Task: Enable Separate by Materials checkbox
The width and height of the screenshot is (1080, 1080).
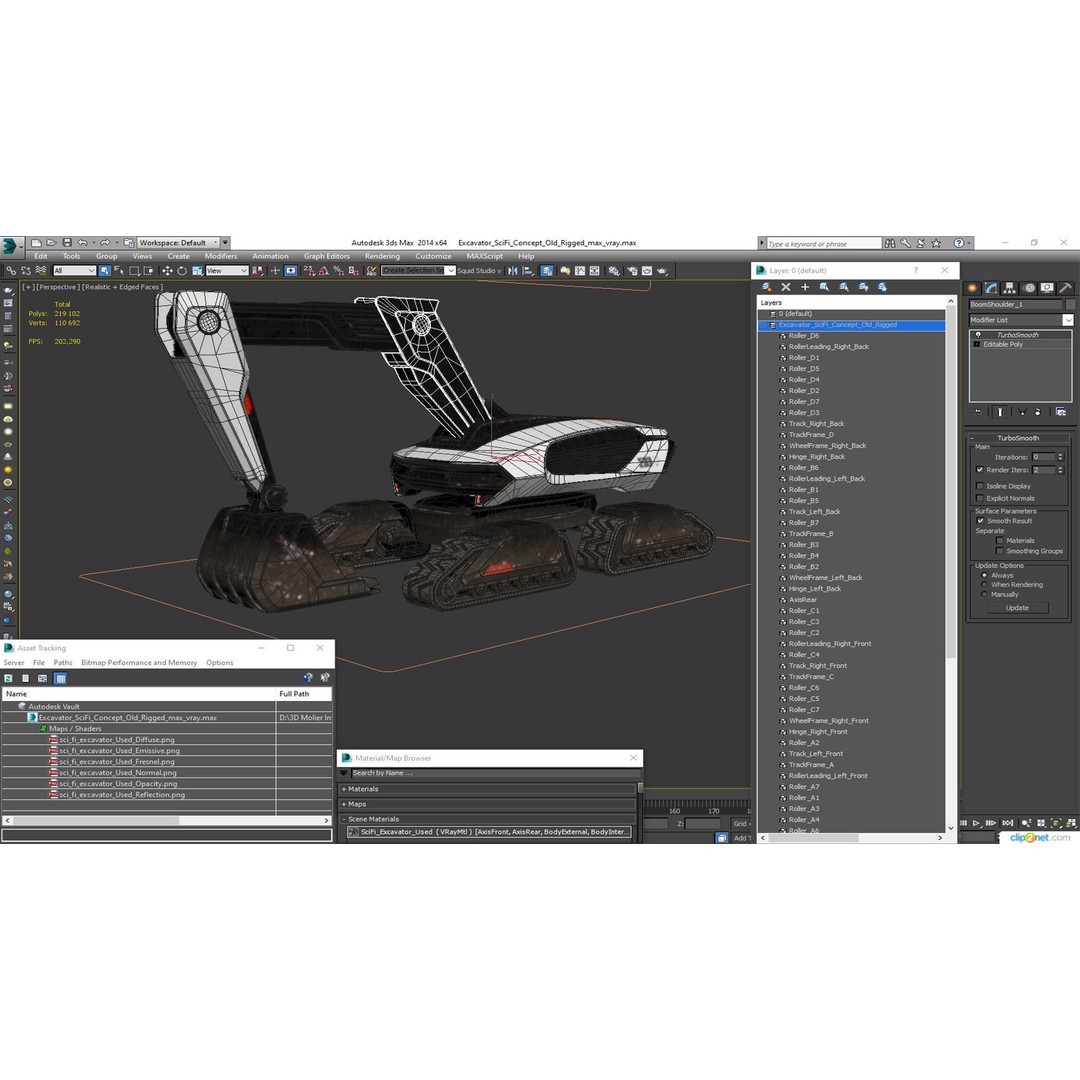Action: click(x=1000, y=541)
